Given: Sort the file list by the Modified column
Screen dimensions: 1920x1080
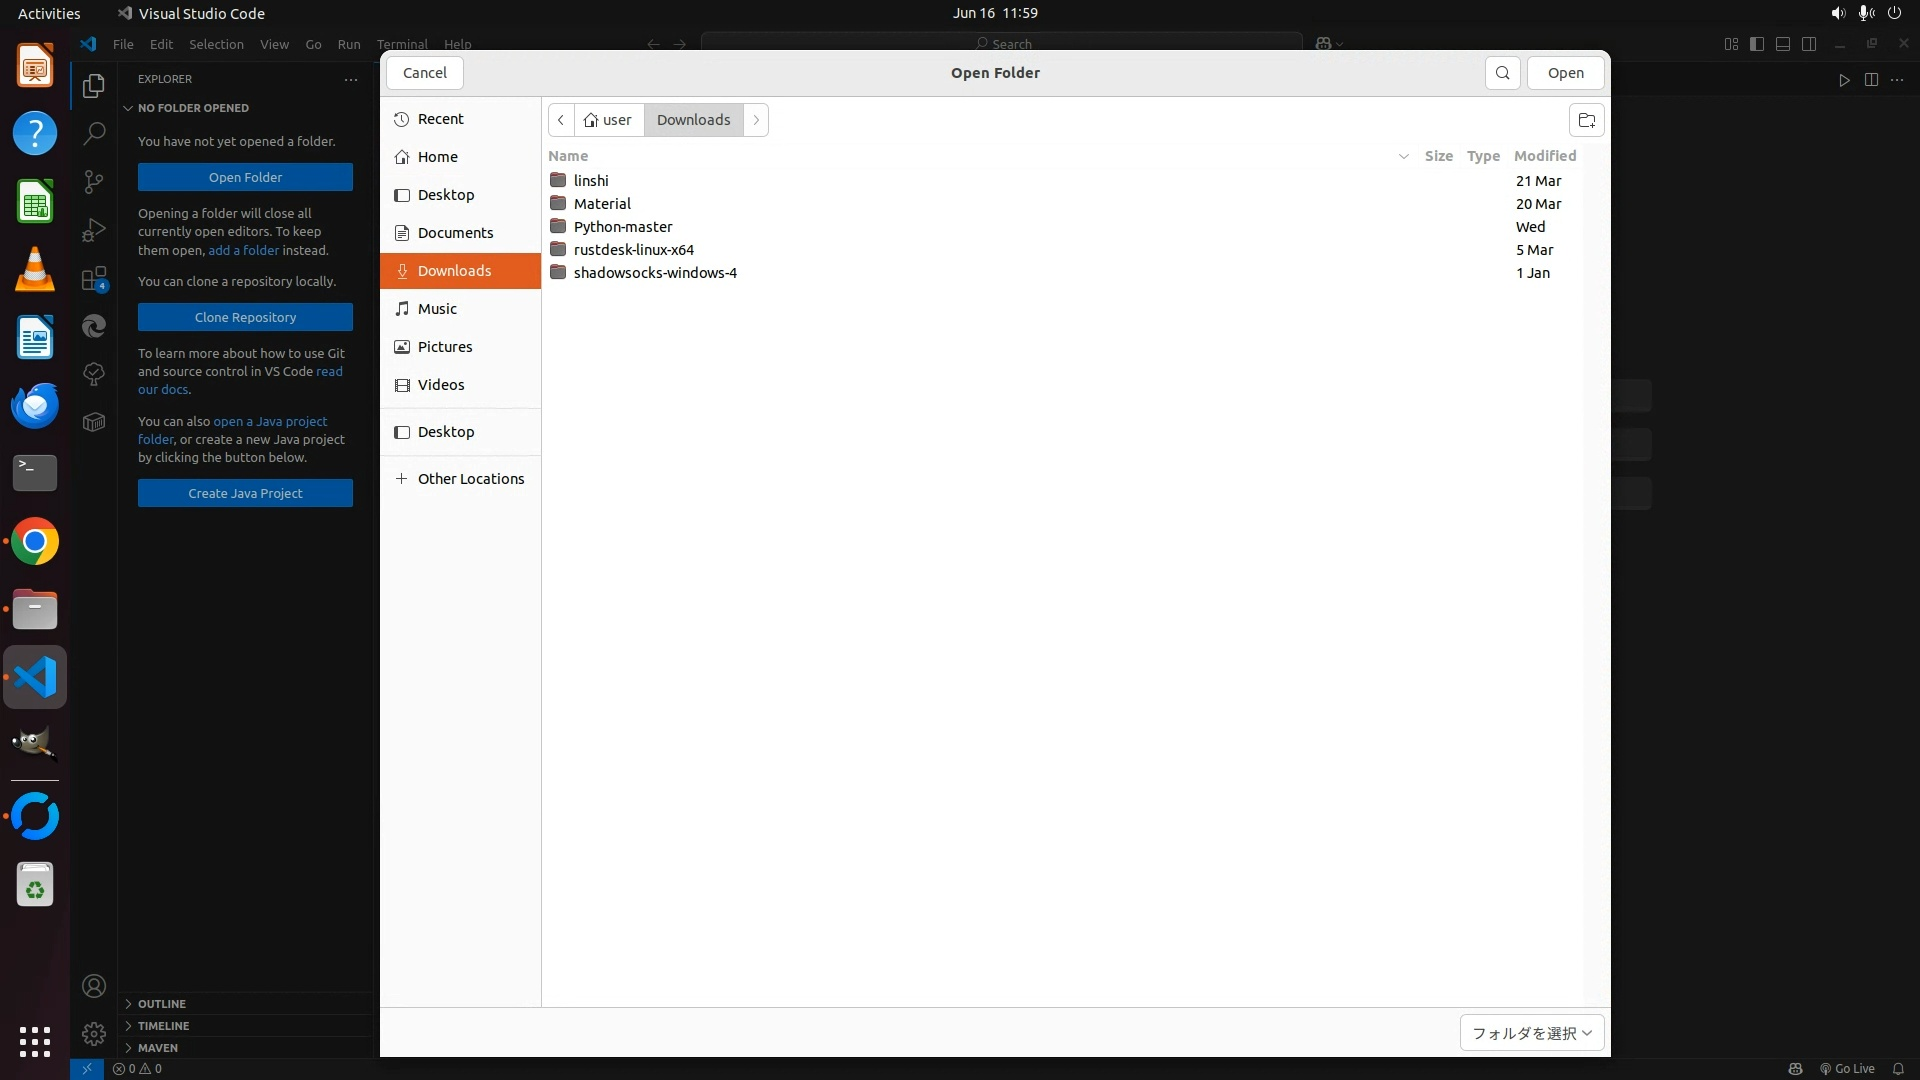Looking at the screenshot, I should (1544, 156).
